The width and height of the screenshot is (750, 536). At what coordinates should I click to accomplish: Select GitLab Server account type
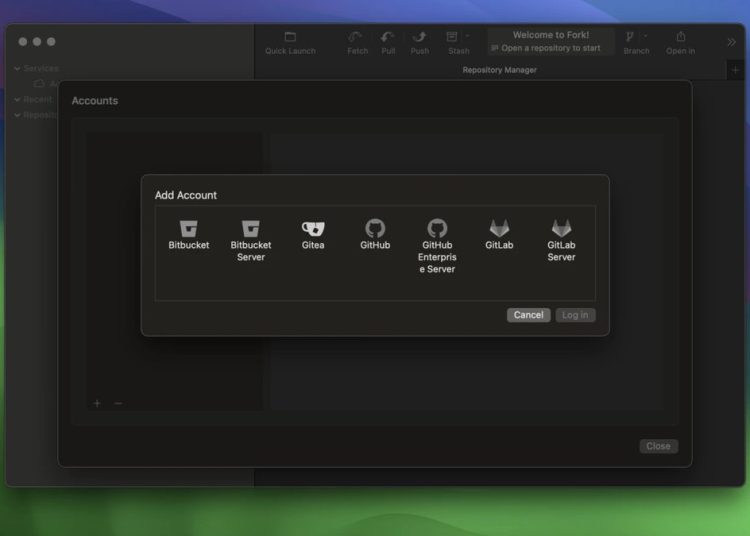(x=561, y=240)
